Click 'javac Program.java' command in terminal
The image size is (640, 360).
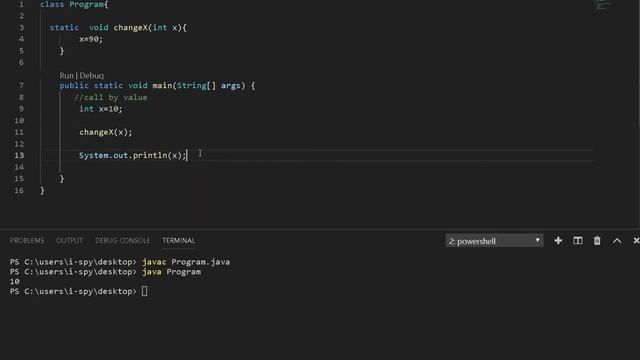click(x=186, y=262)
